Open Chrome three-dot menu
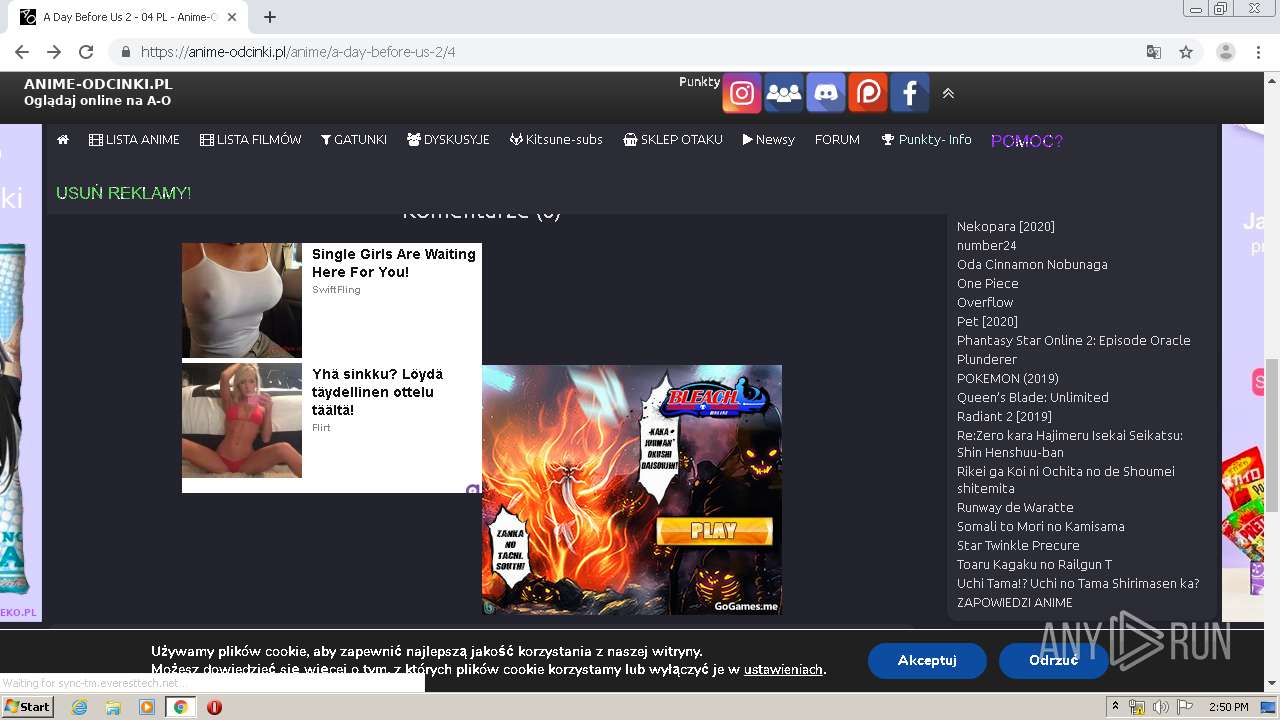1280x720 pixels. tap(1258, 52)
